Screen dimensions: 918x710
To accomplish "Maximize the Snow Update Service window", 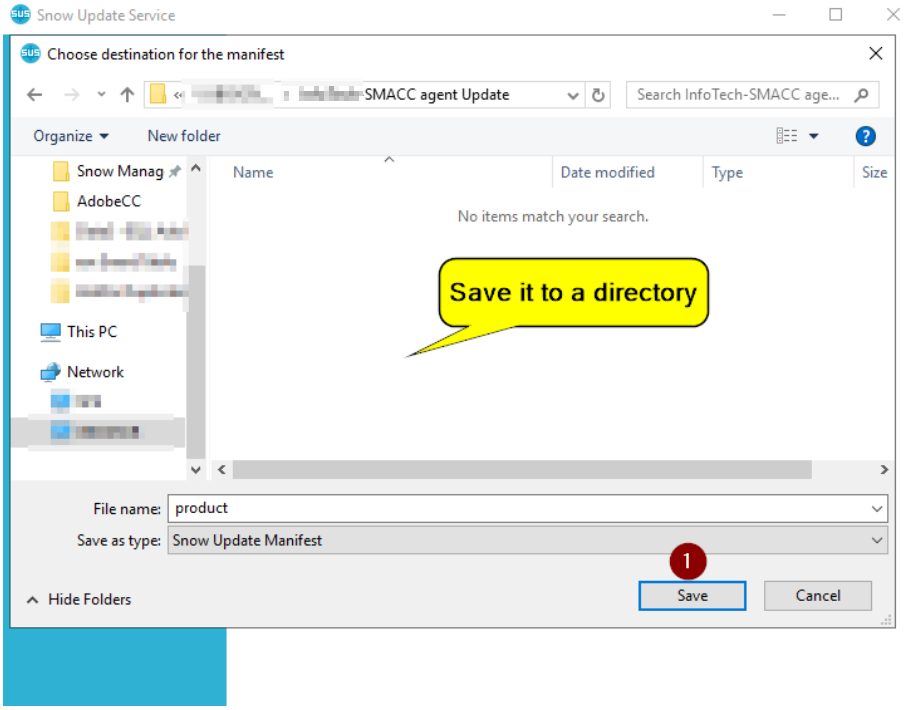I will coord(835,15).
